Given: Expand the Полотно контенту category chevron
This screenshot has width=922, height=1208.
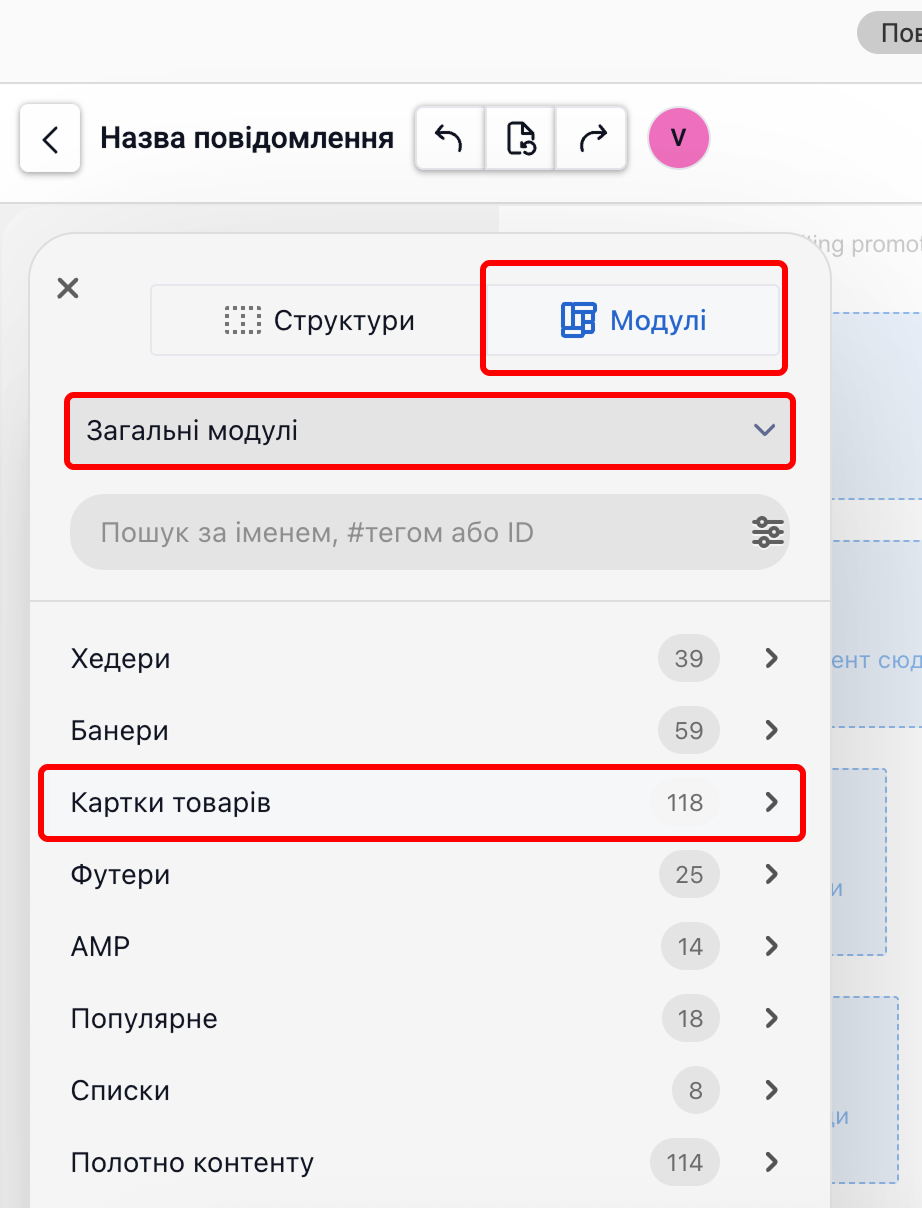Looking at the screenshot, I should click(x=770, y=1162).
